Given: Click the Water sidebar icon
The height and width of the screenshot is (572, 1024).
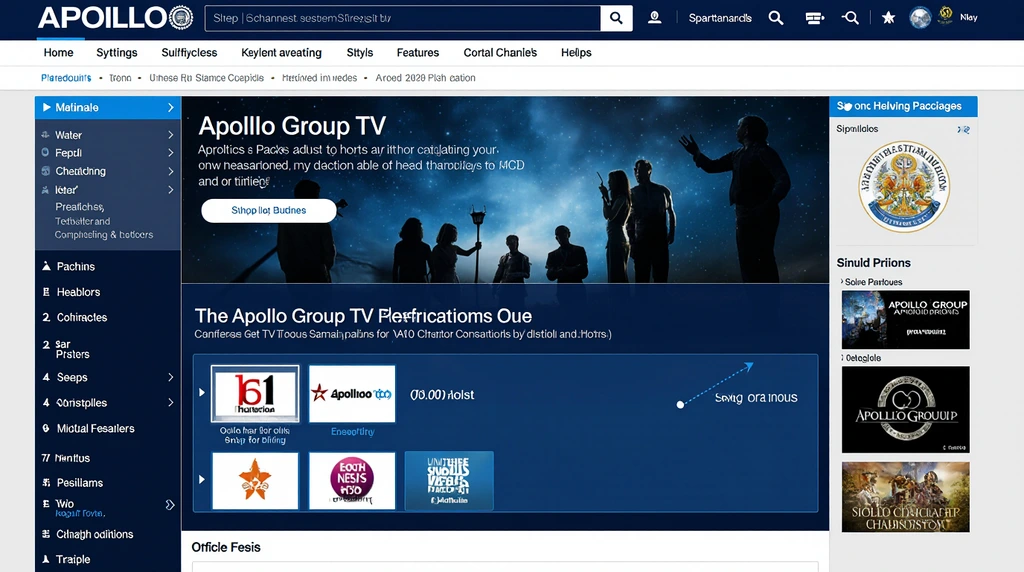Looking at the screenshot, I should [x=45, y=135].
